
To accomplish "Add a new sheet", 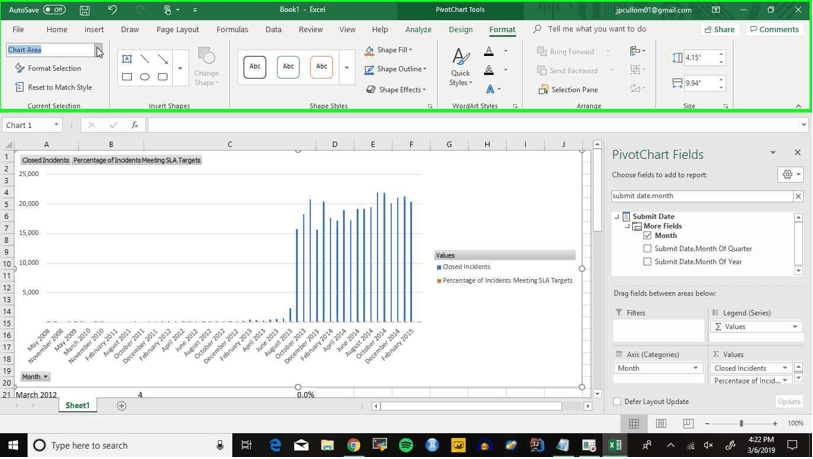I will pyautogui.click(x=121, y=406).
